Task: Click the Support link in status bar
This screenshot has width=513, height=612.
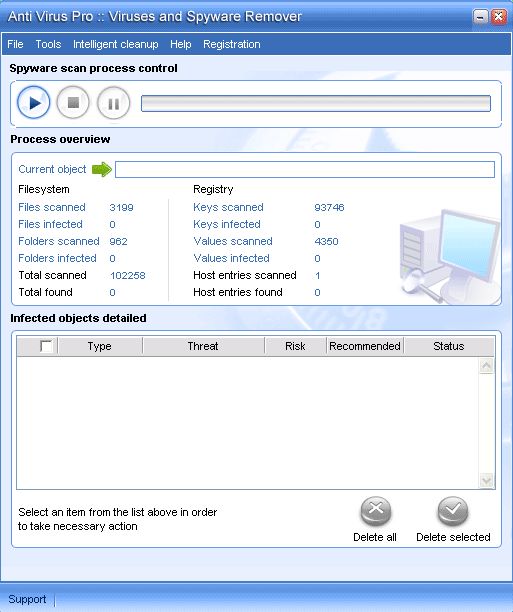Action: coord(27,599)
